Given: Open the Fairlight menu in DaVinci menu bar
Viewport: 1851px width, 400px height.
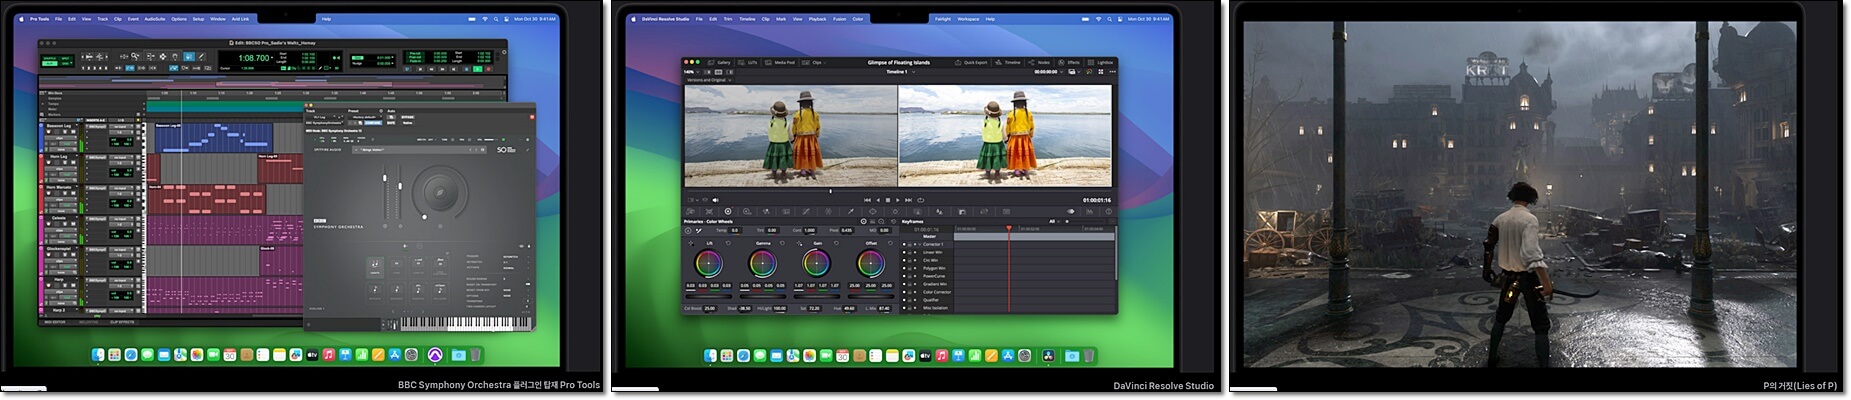Looking at the screenshot, I should point(943,19).
